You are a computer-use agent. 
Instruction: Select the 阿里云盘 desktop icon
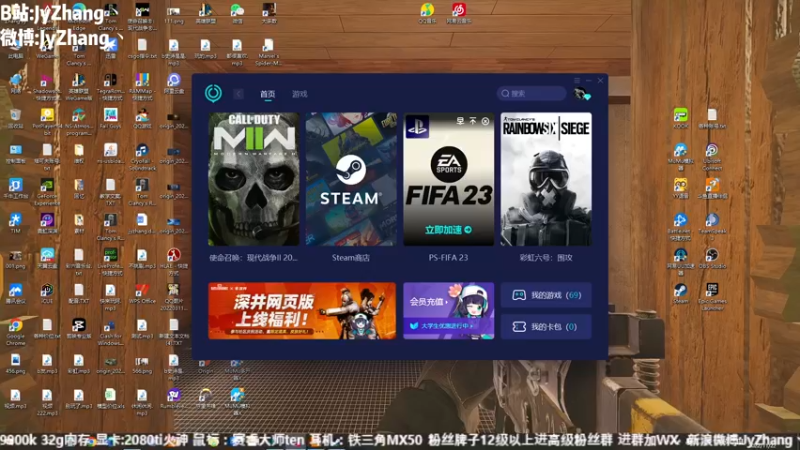click(x=173, y=83)
